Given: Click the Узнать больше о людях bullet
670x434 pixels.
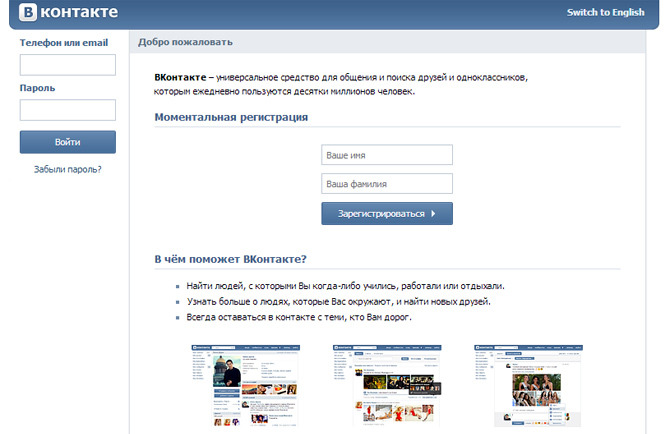Looking at the screenshot, I should [x=338, y=302].
